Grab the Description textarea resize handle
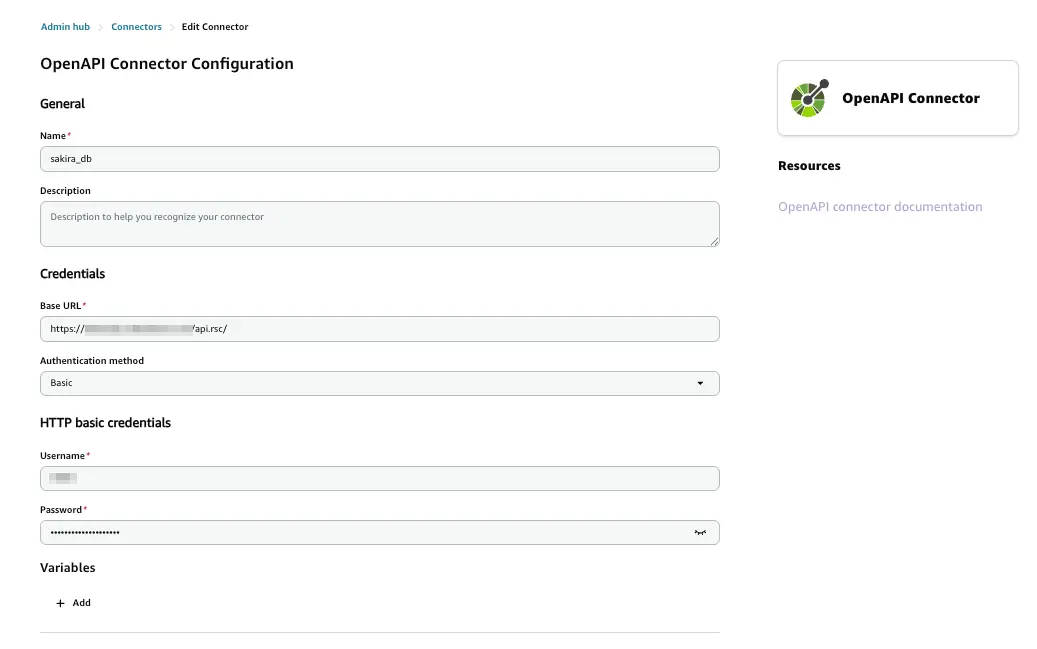The height and width of the screenshot is (649, 1037). pyautogui.click(x=715, y=241)
